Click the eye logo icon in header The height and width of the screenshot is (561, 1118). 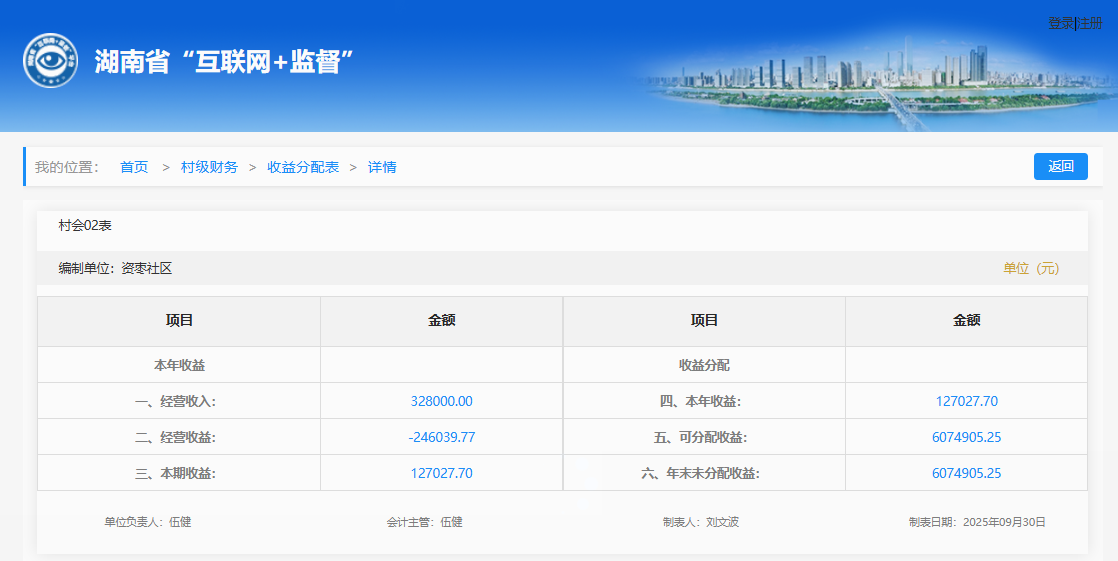coord(50,61)
